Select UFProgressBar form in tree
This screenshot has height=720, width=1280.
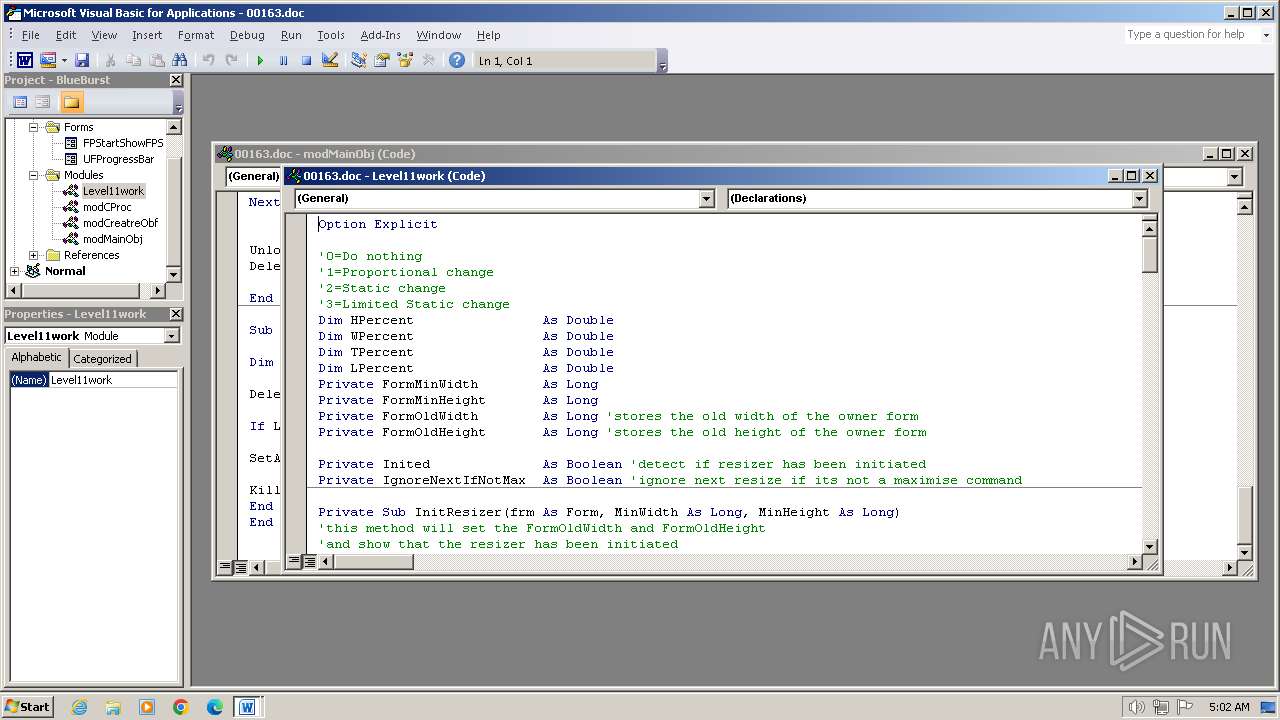[x=119, y=159]
